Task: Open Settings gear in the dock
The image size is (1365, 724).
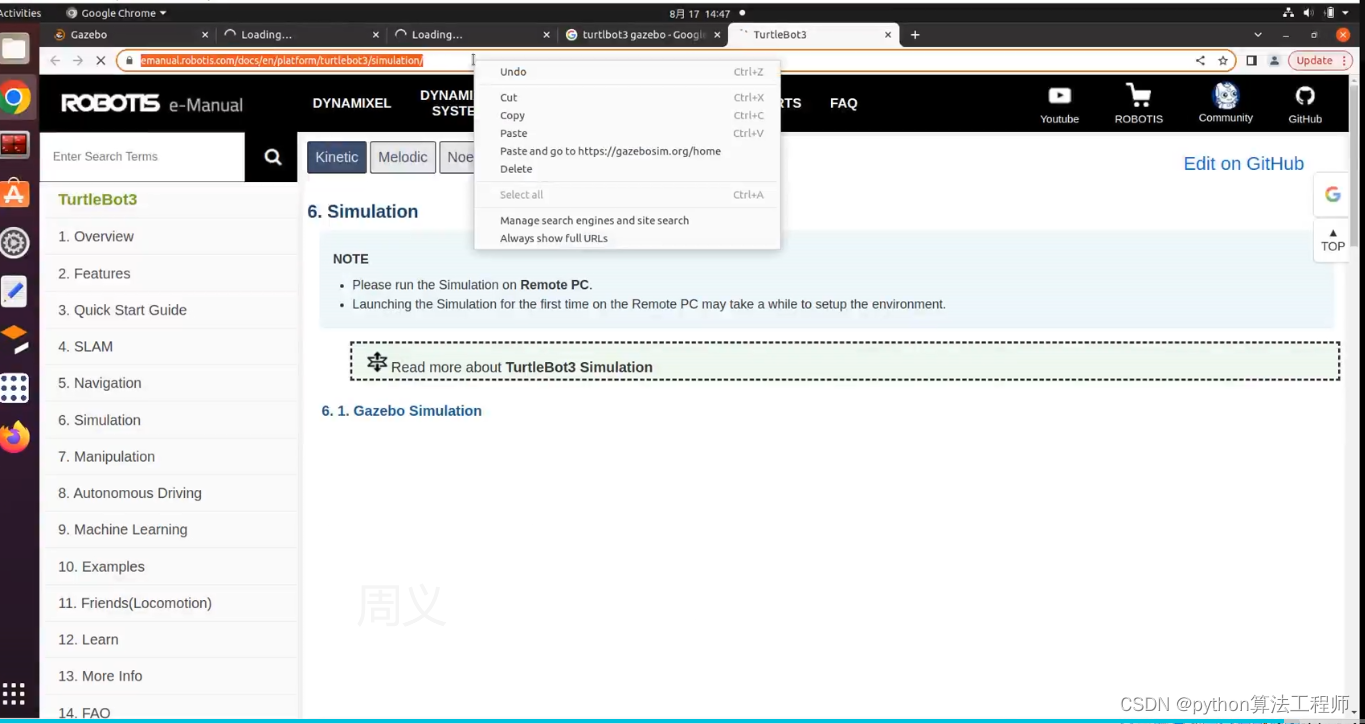Action: click(x=14, y=243)
